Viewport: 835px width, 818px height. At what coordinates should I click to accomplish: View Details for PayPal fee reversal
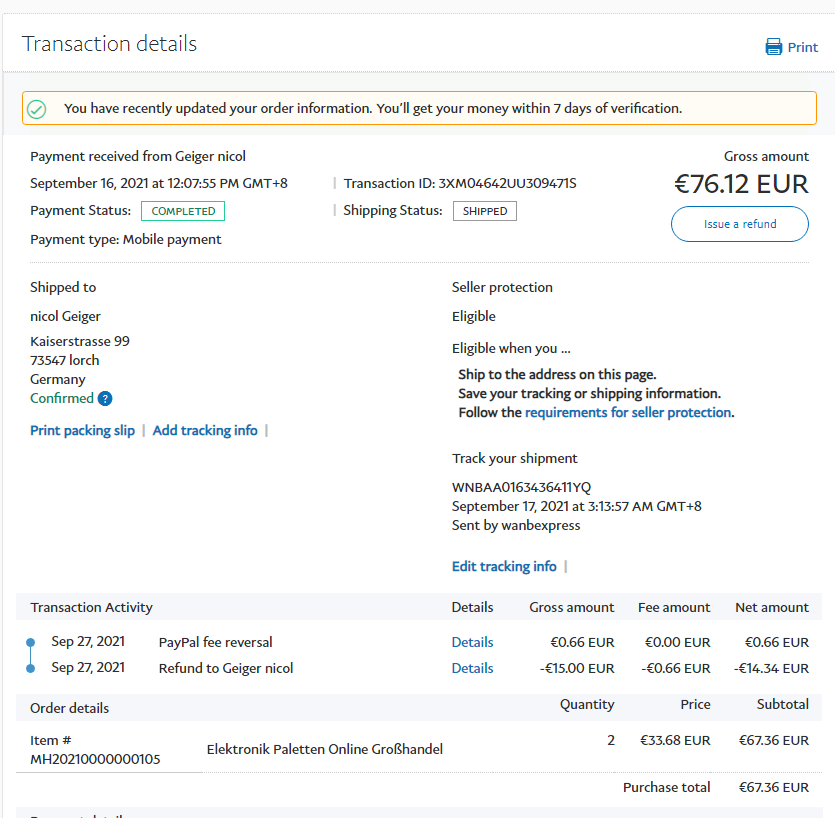click(x=472, y=642)
